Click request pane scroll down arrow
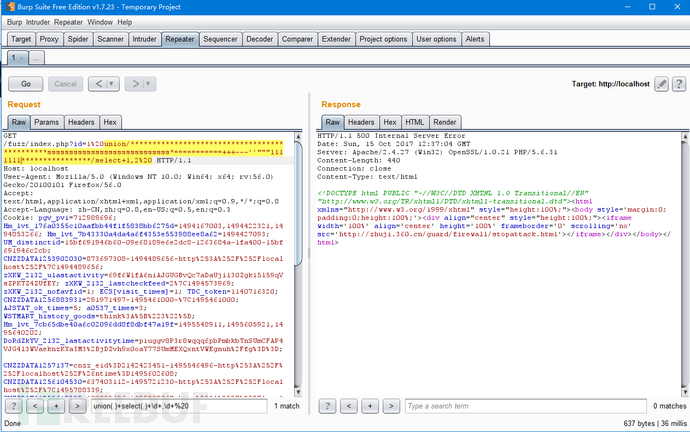 click(x=298, y=392)
